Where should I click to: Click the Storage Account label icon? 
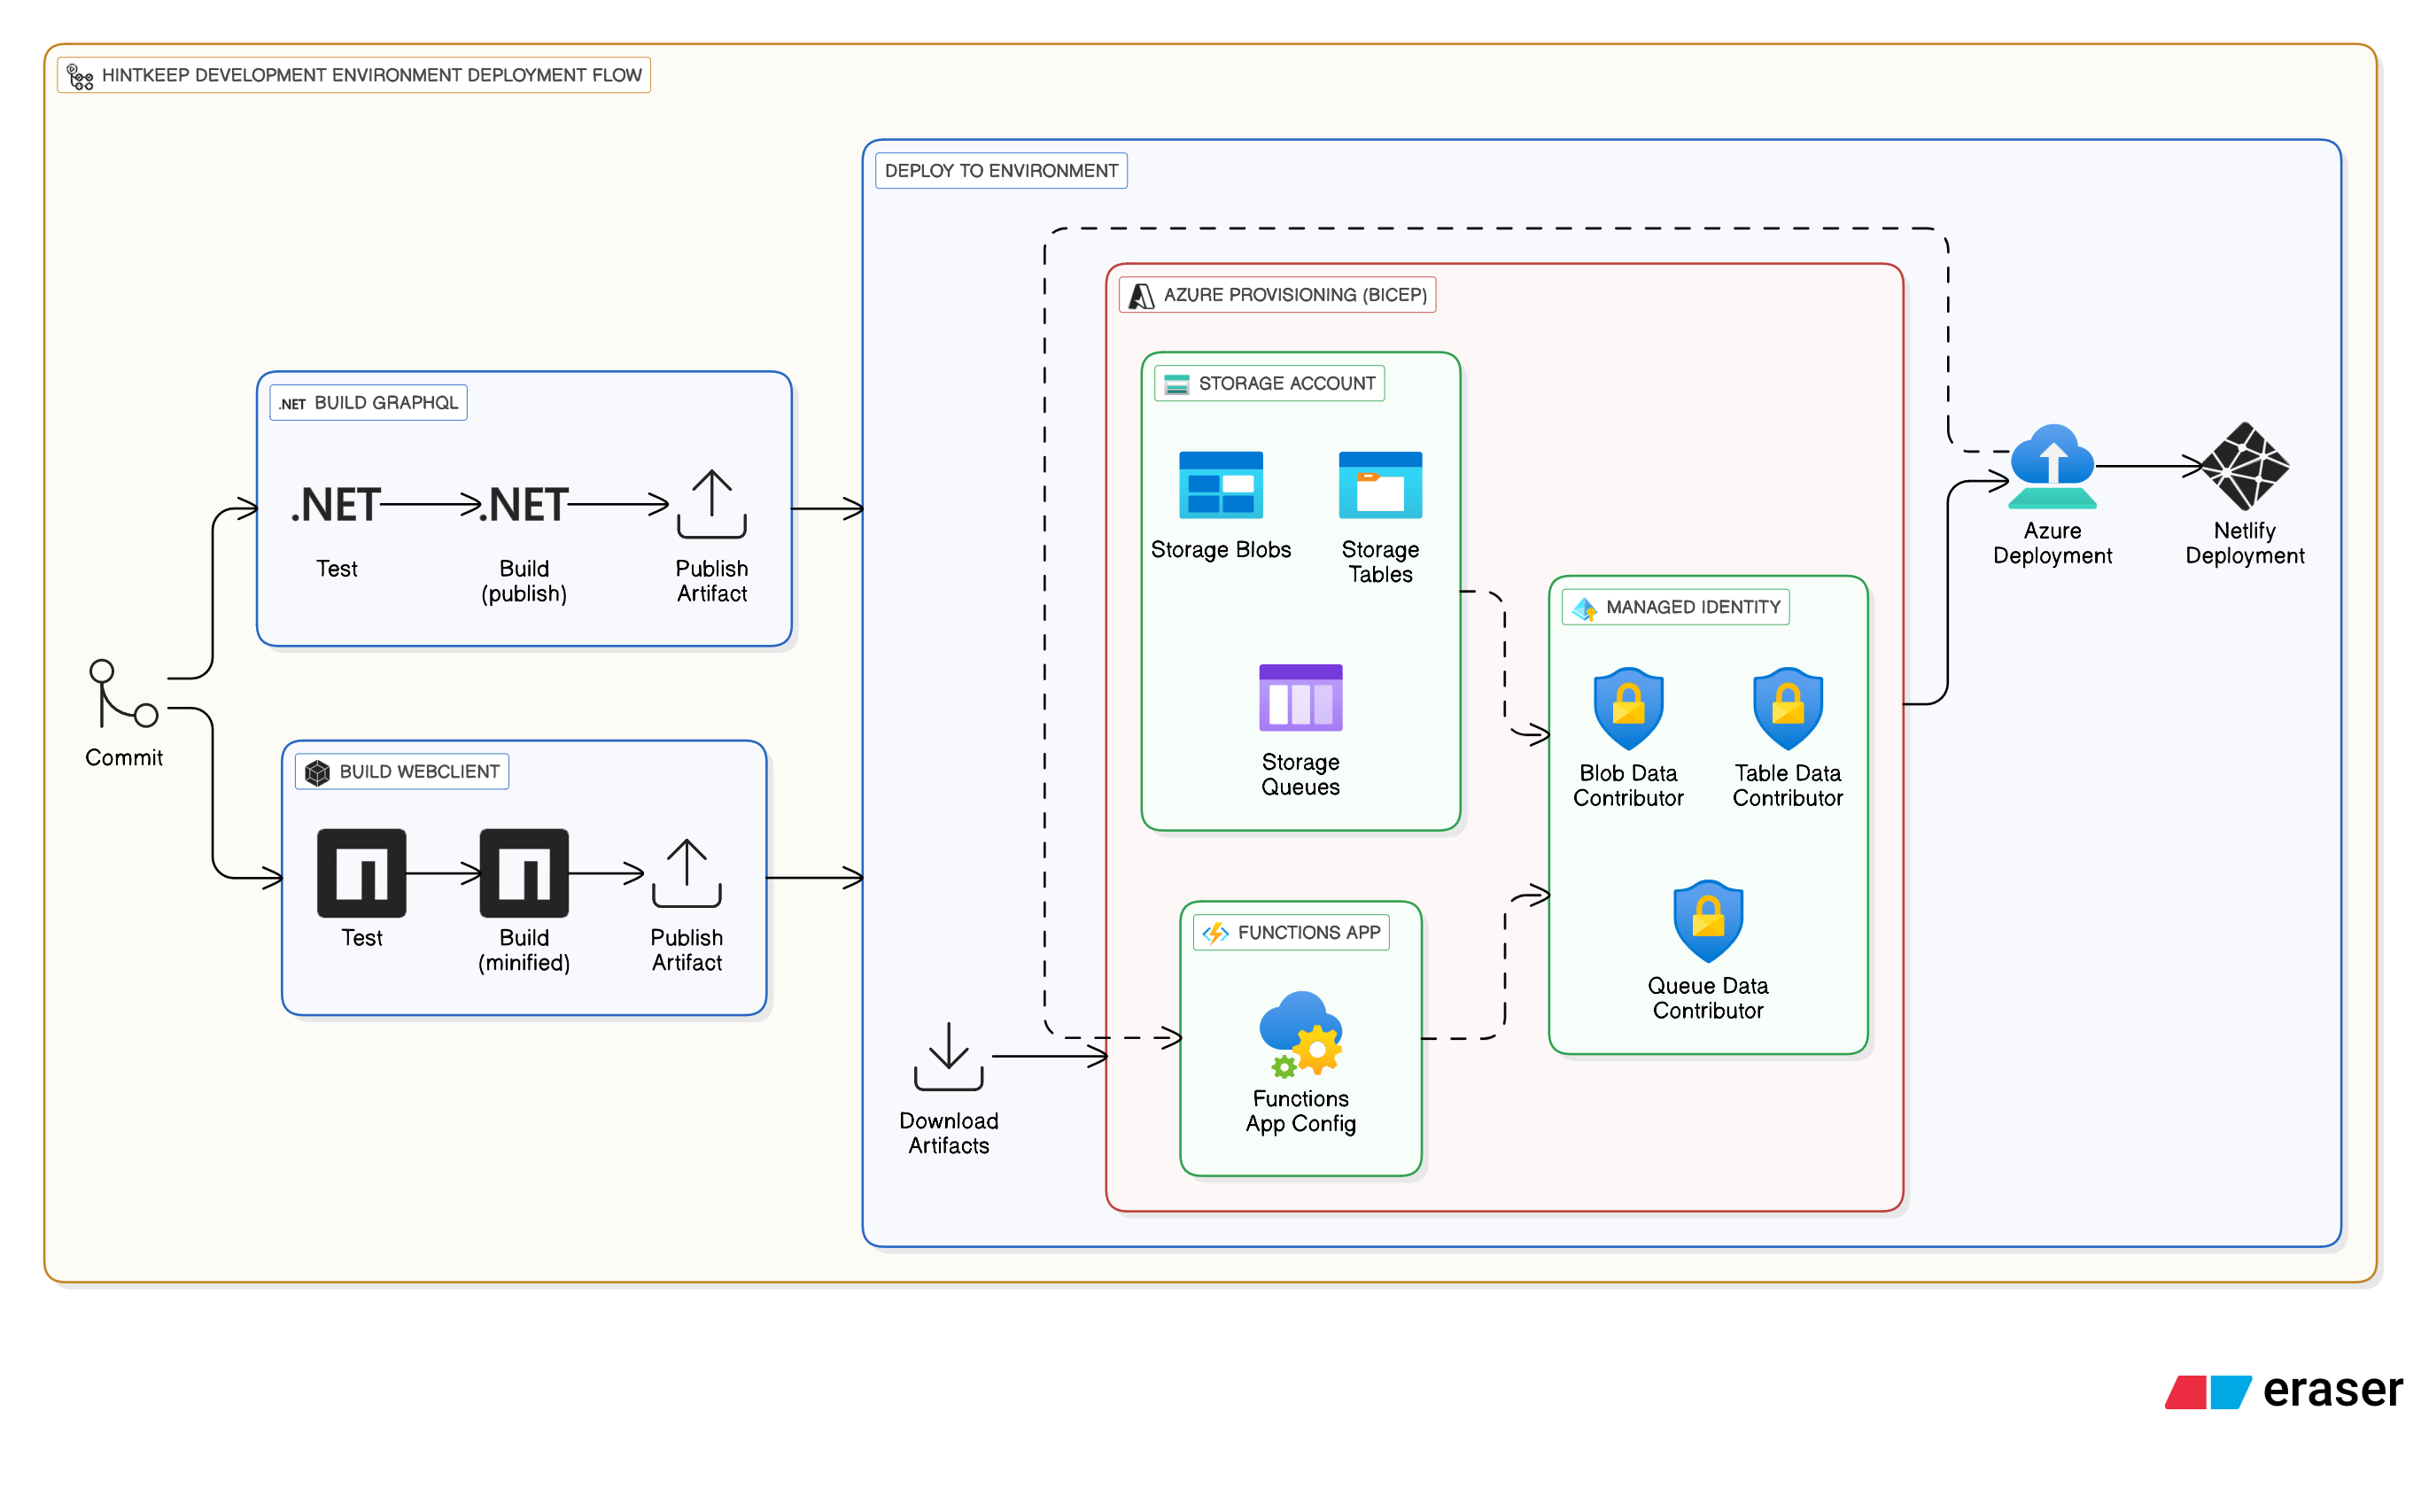click(1177, 384)
